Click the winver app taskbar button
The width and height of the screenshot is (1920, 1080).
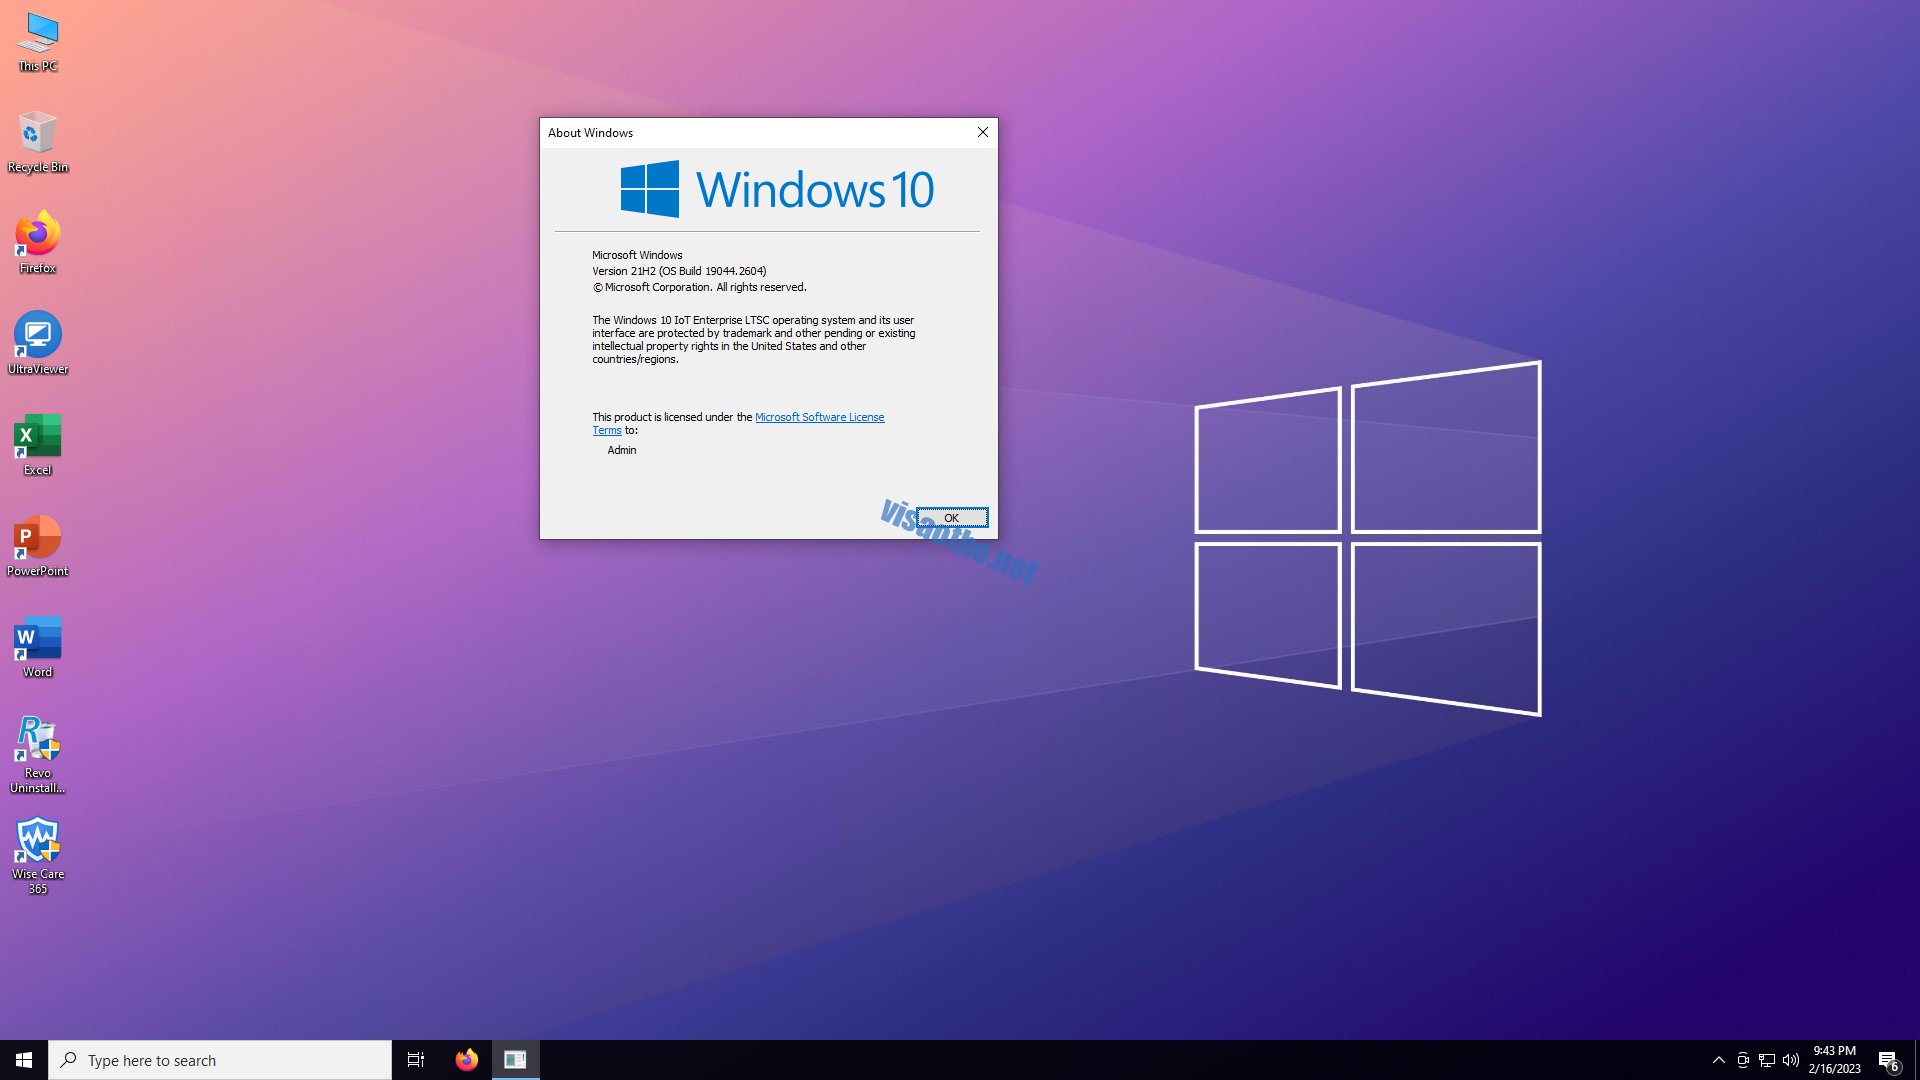(x=516, y=1060)
